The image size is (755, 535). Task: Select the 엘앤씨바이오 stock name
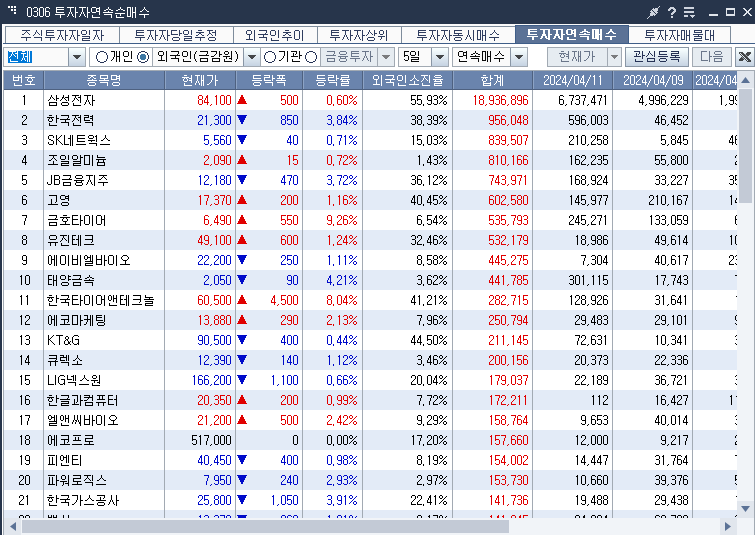pyautogui.click(x=82, y=420)
